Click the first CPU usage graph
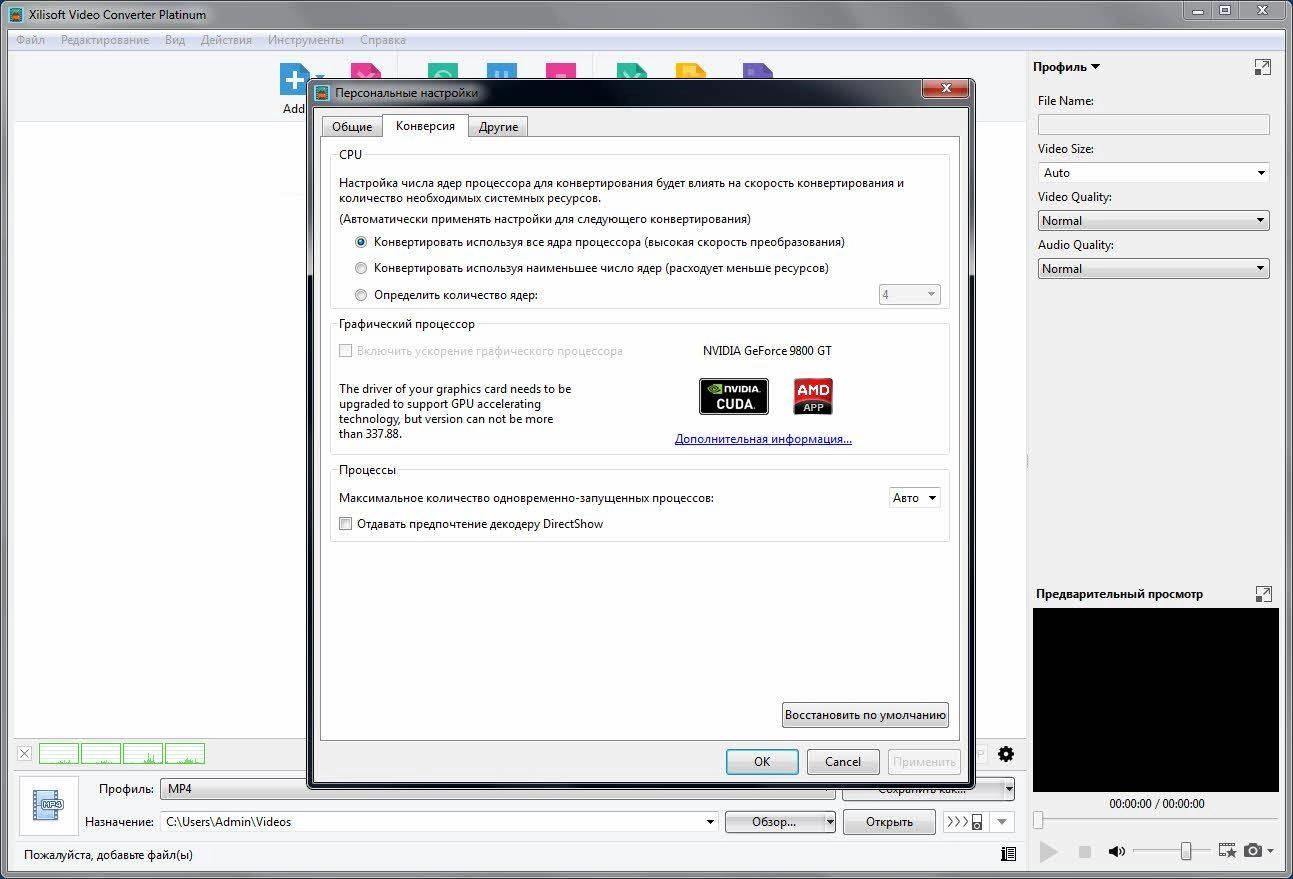Viewport: 1293px width, 879px height. click(x=59, y=754)
